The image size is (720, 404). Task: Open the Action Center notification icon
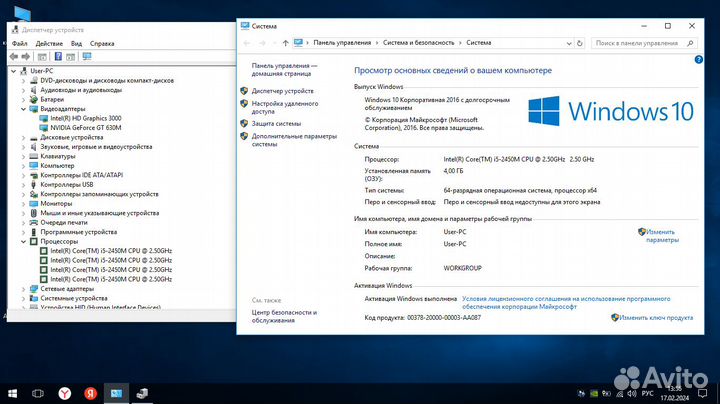[702, 393]
